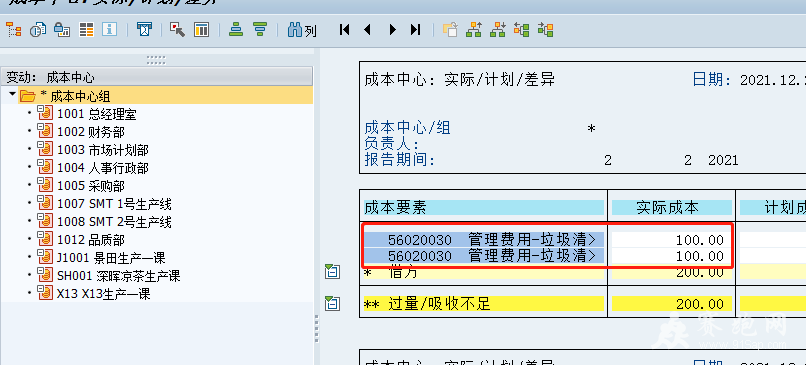Jump to last column with skip-forward arrow

click(415, 30)
